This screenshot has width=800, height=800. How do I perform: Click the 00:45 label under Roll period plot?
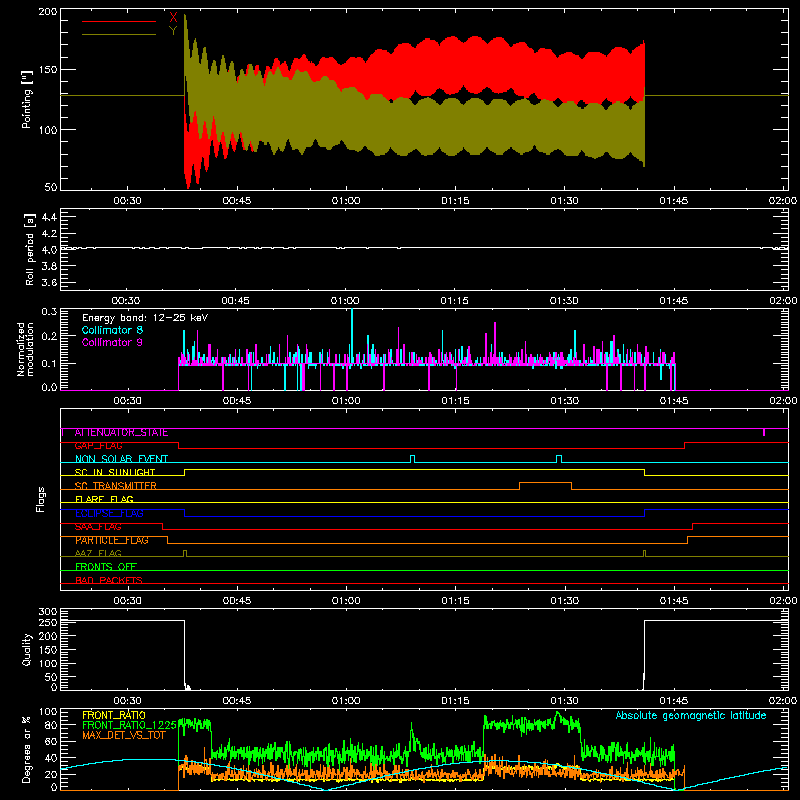[236, 301]
